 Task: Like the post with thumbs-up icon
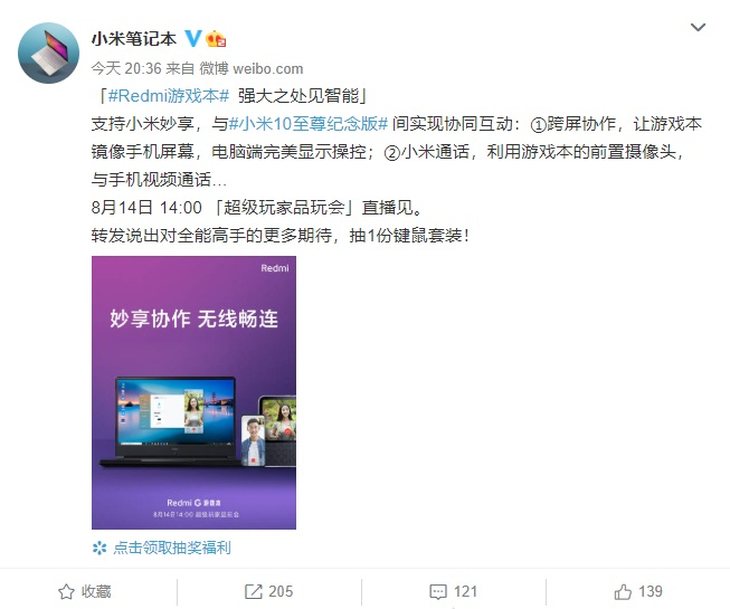(x=622, y=592)
